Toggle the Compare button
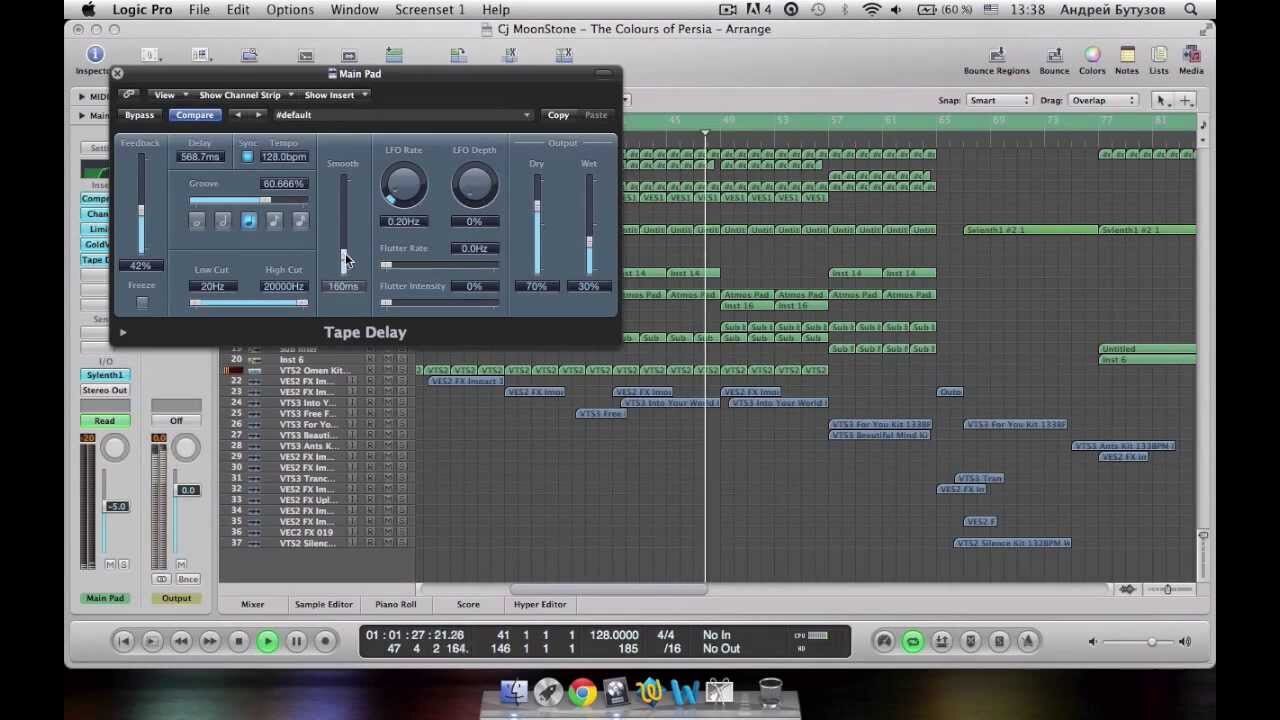This screenshot has width=1280, height=720. [195, 115]
